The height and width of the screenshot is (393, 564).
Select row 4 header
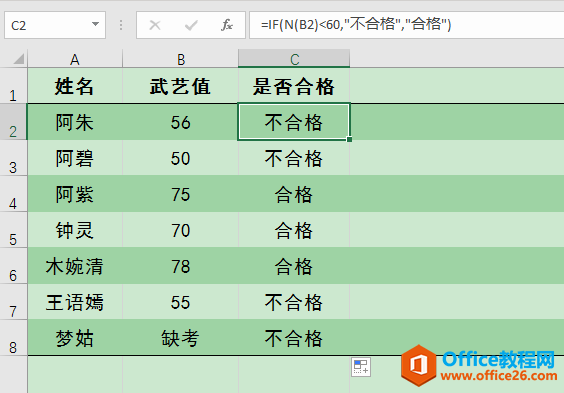(13, 194)
